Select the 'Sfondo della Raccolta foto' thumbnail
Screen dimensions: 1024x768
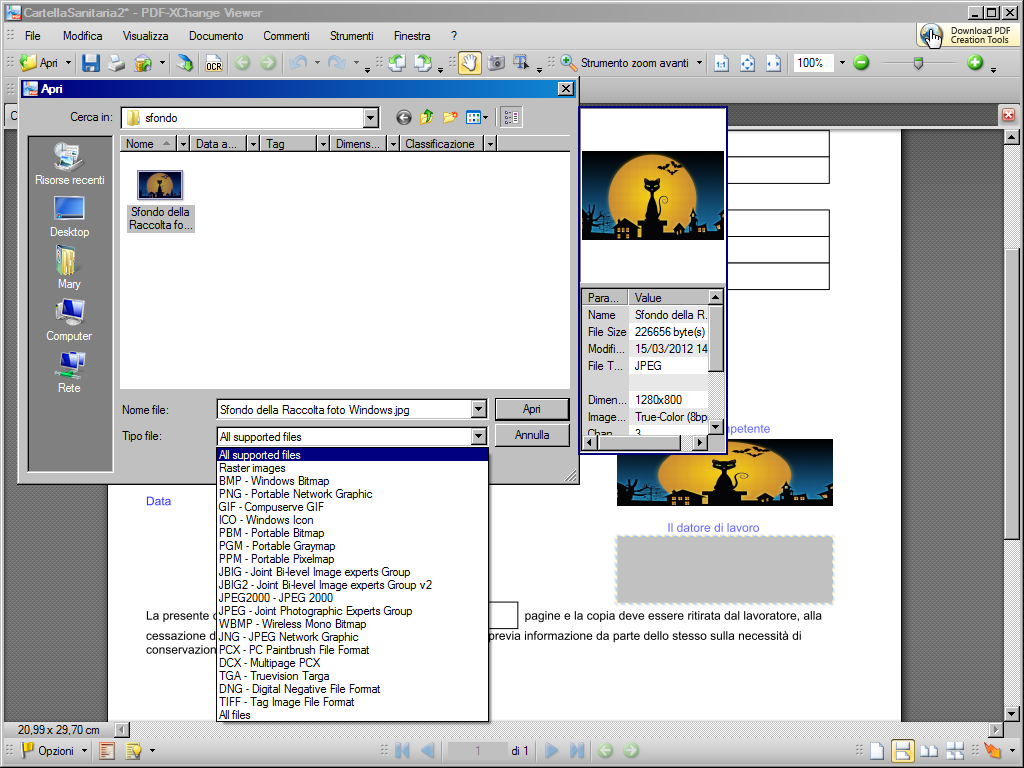tap(160, 200)
